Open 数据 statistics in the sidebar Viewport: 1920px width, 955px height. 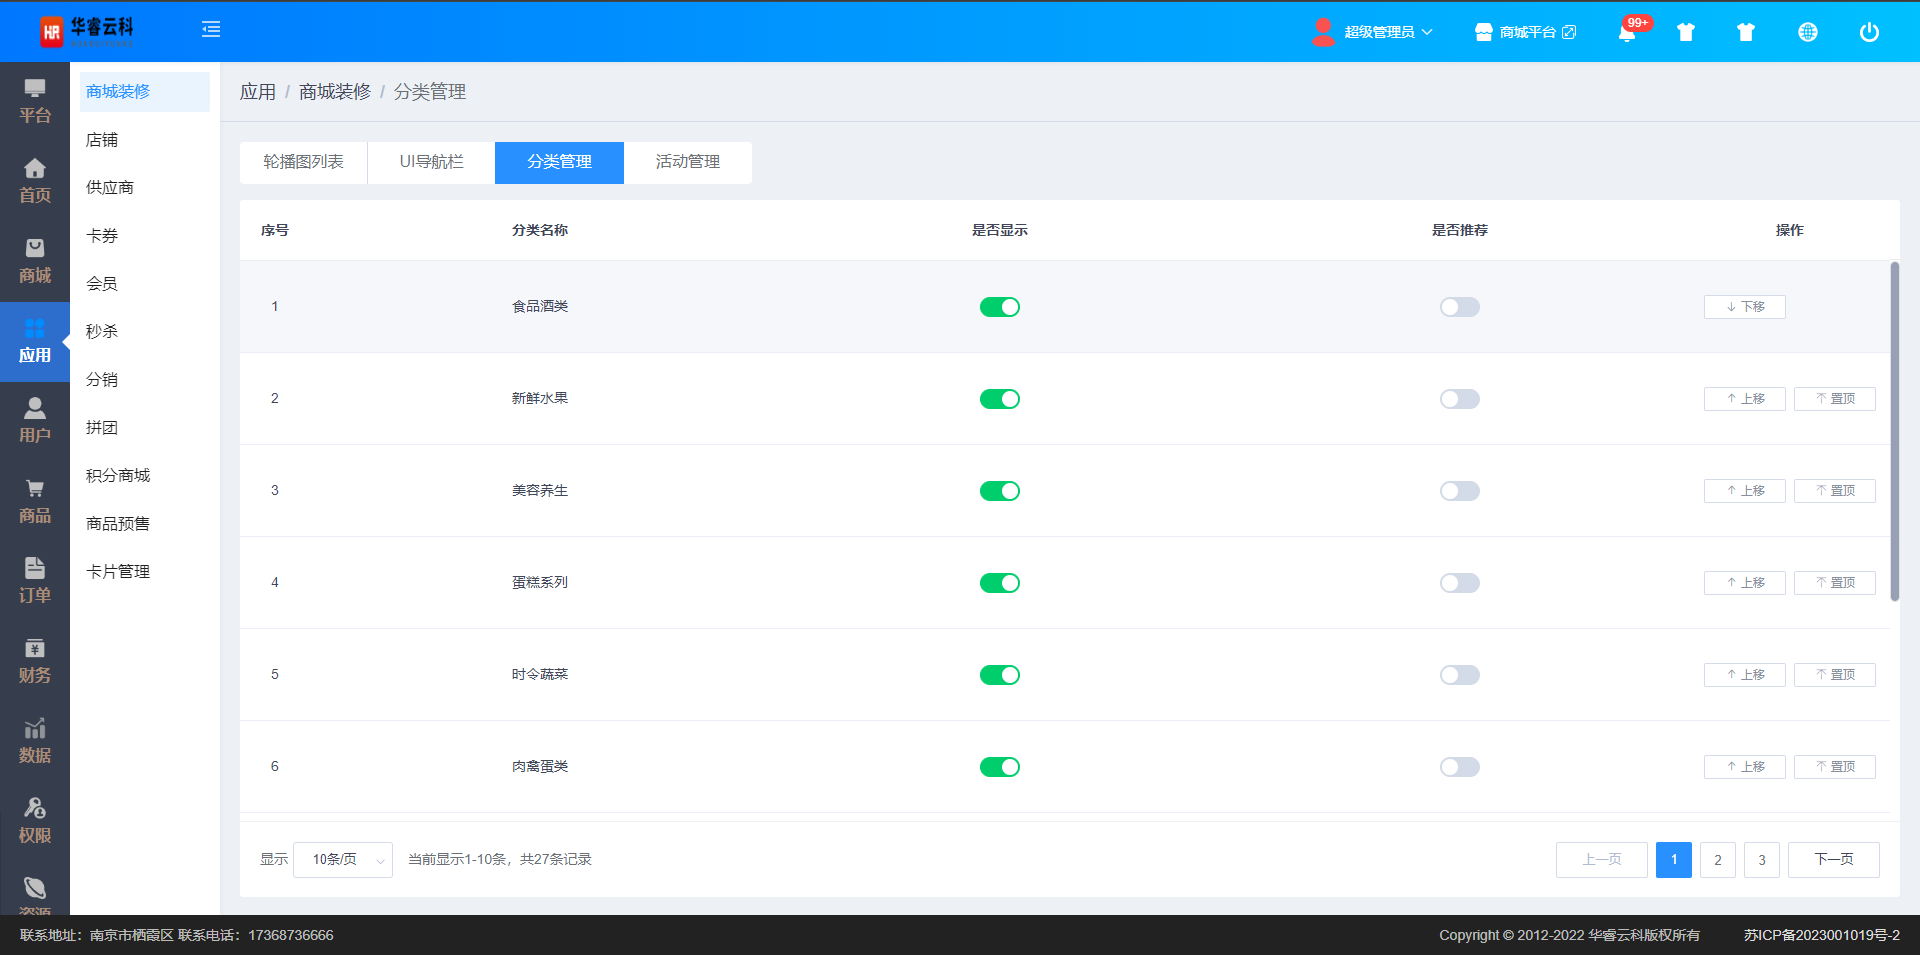35,741
